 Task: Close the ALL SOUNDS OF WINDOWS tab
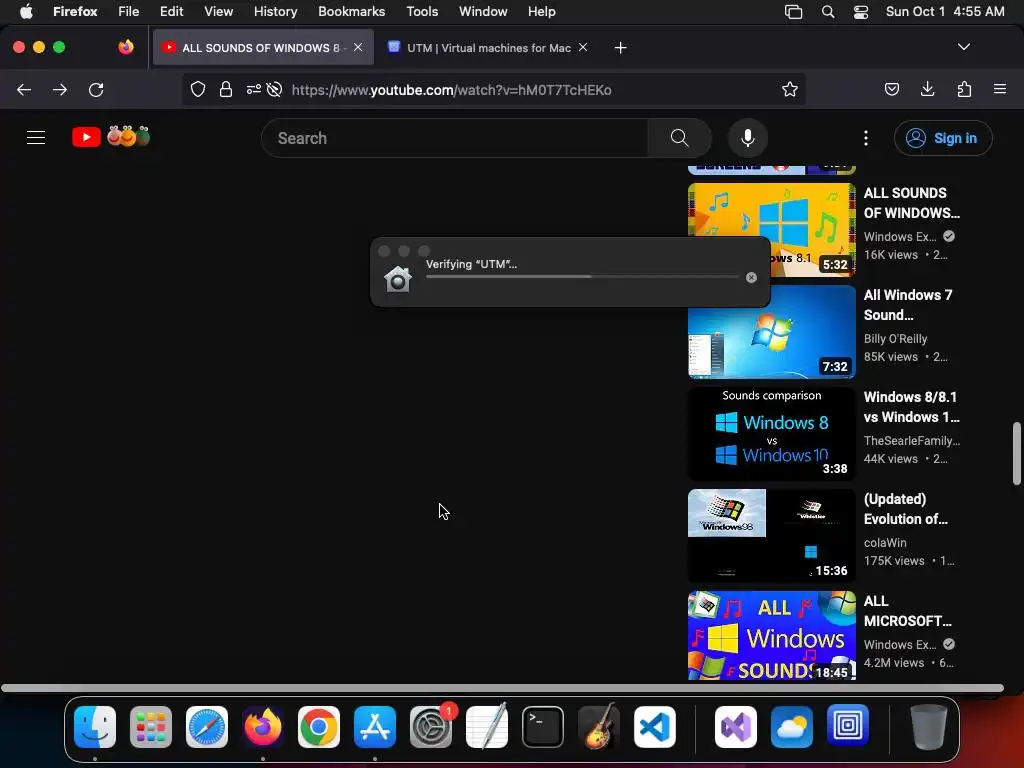click(358, 47)
